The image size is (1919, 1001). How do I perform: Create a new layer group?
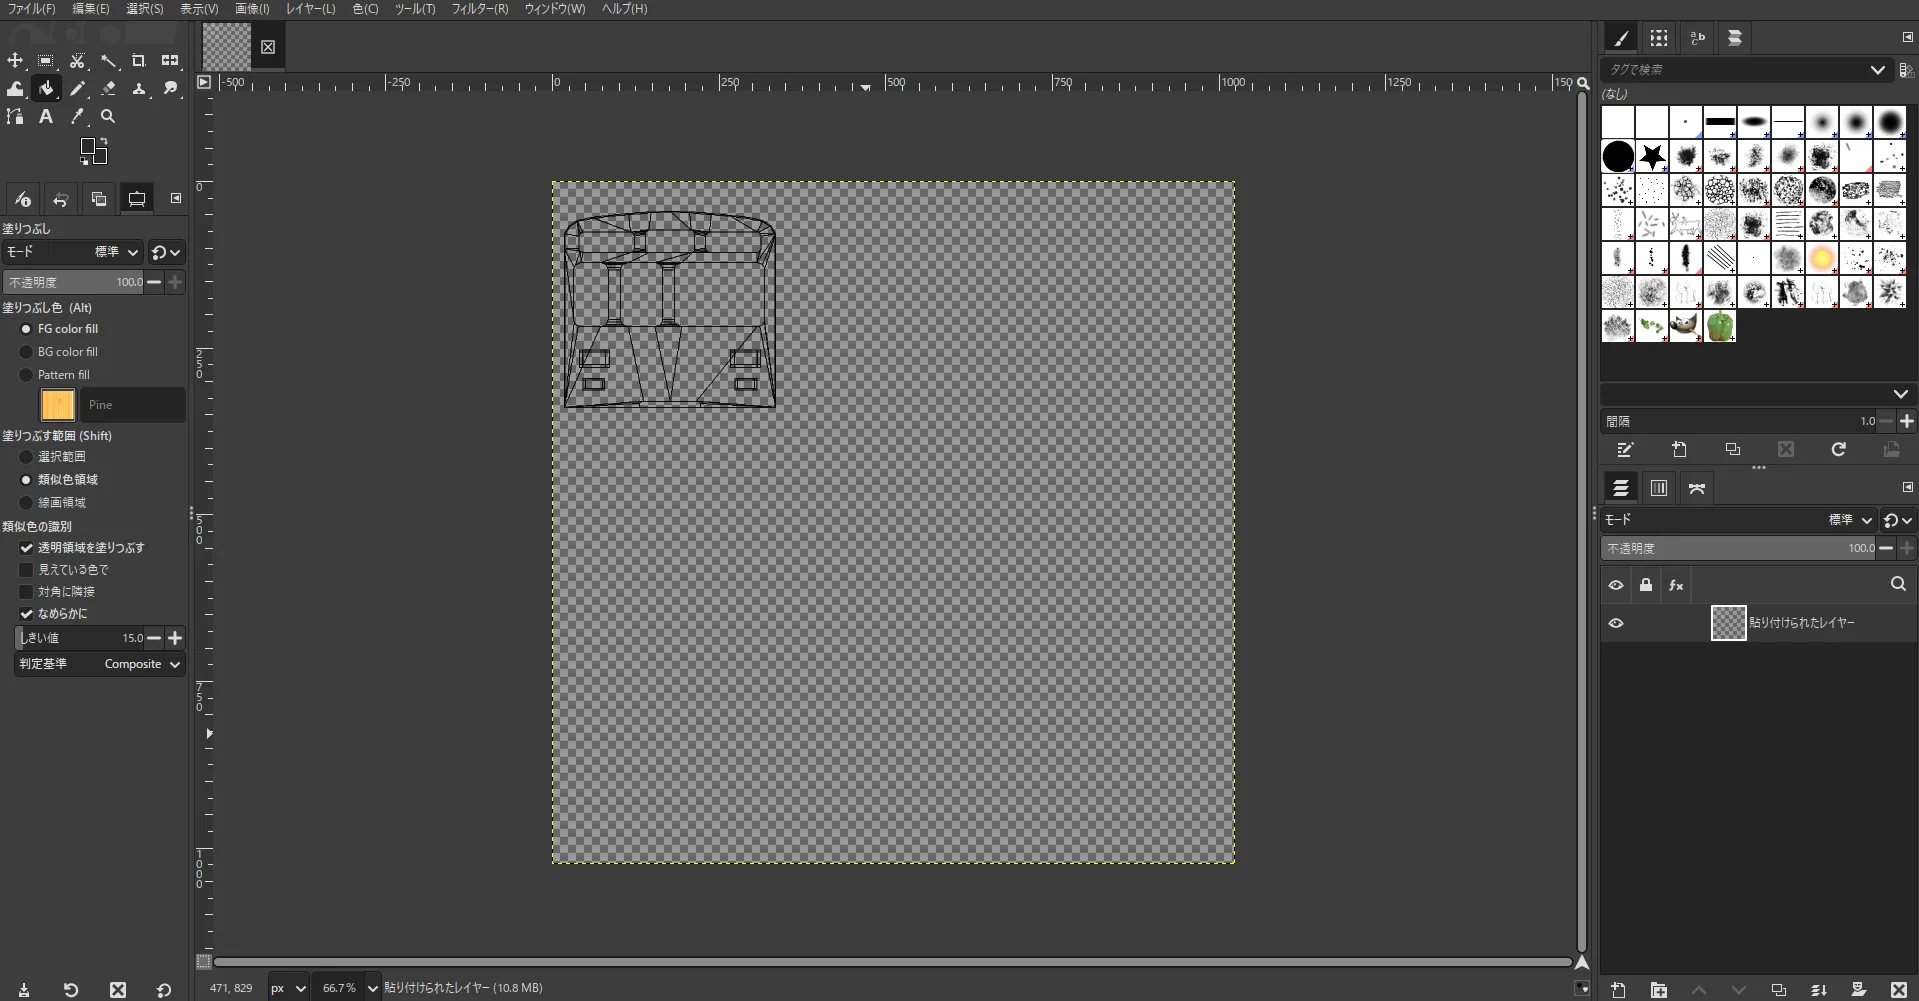click(x=1658, y=989)
